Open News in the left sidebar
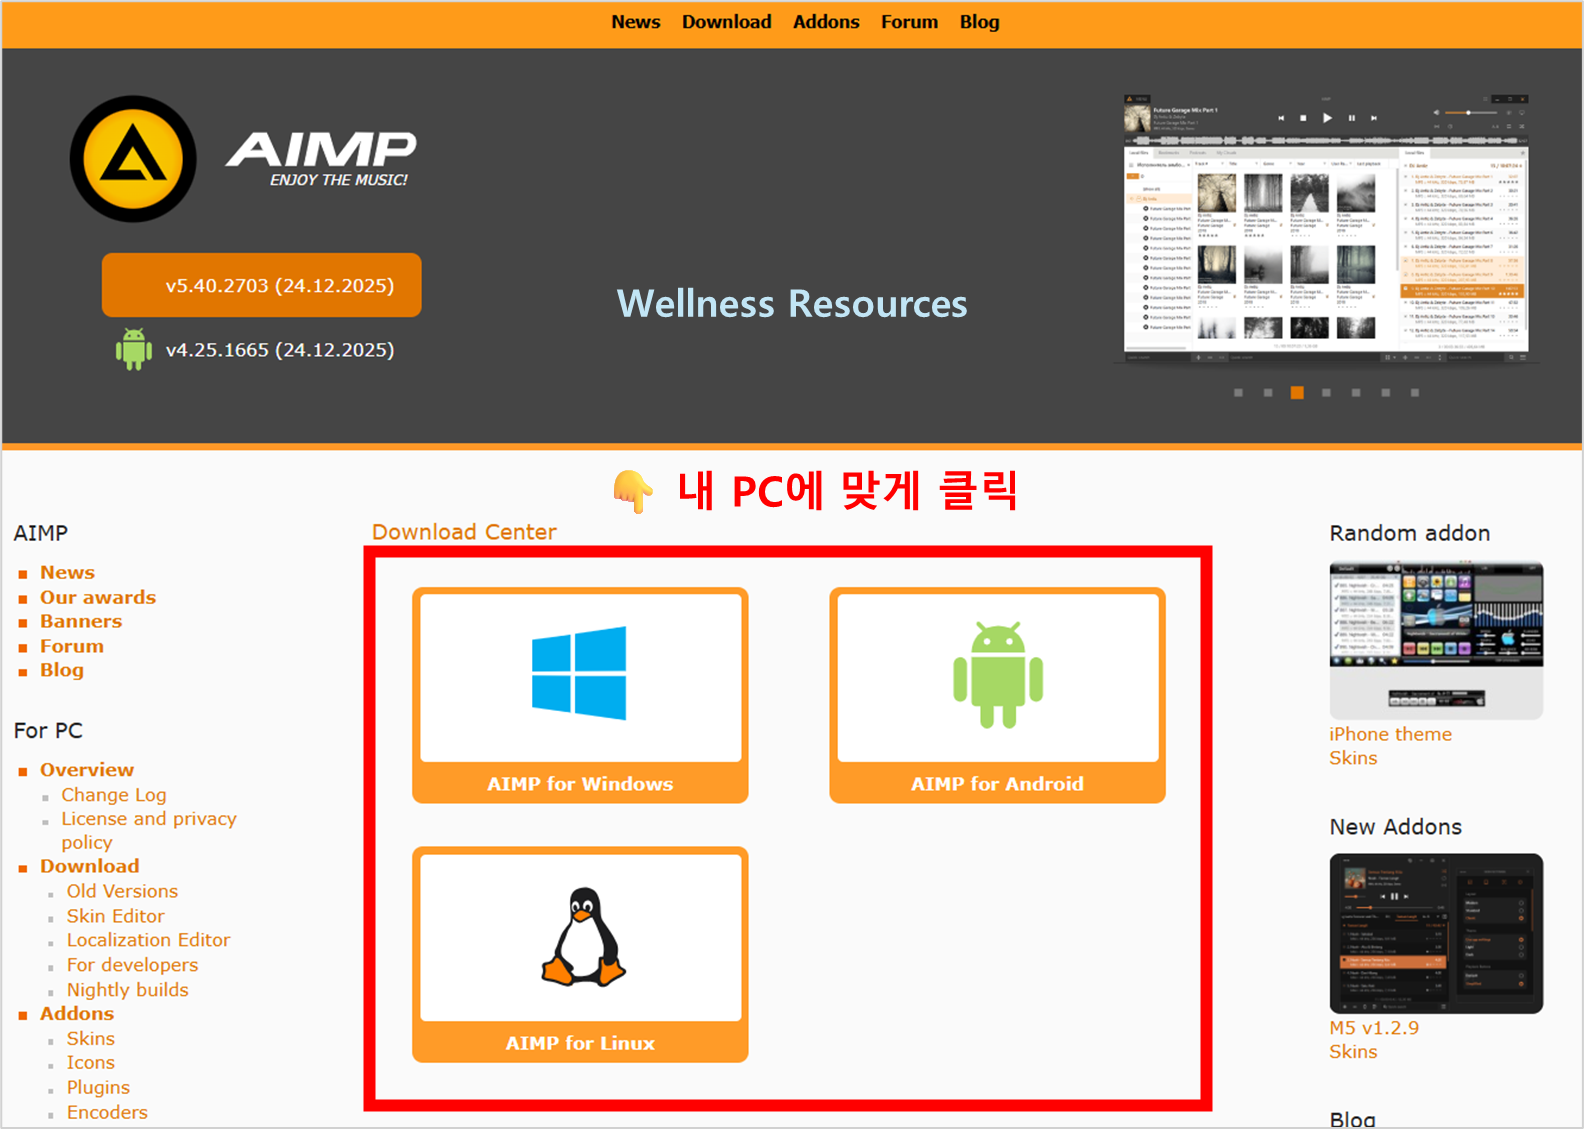Screen dimensions: 1584x1129 pyautogui.click(x=67, y=573)
